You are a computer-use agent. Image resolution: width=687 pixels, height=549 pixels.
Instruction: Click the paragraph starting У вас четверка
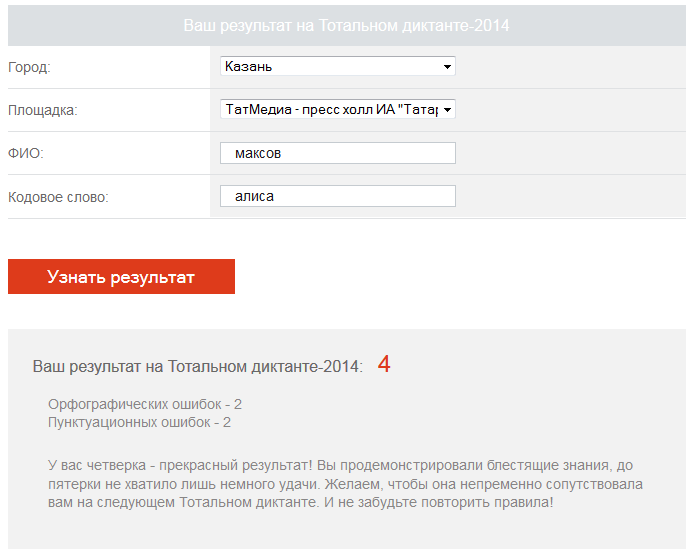pos(345,483)
